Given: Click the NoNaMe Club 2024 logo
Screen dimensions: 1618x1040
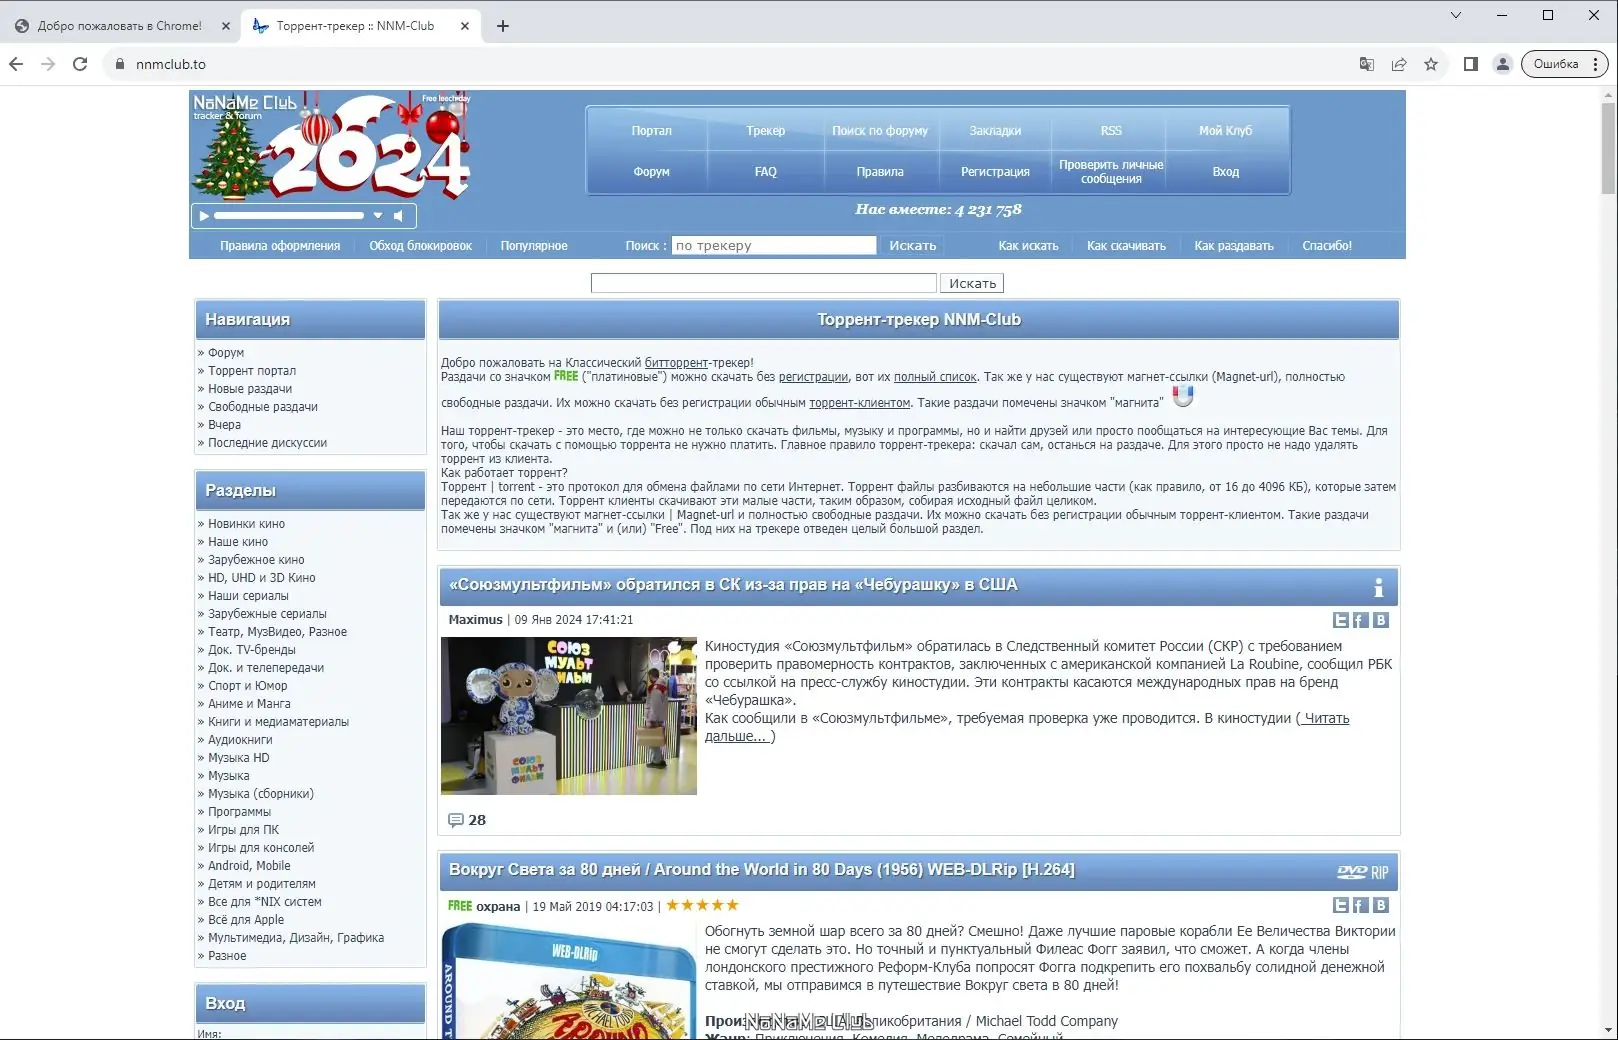Looking at the screenshot, I should pyautogui.click(x=331, y=146).
